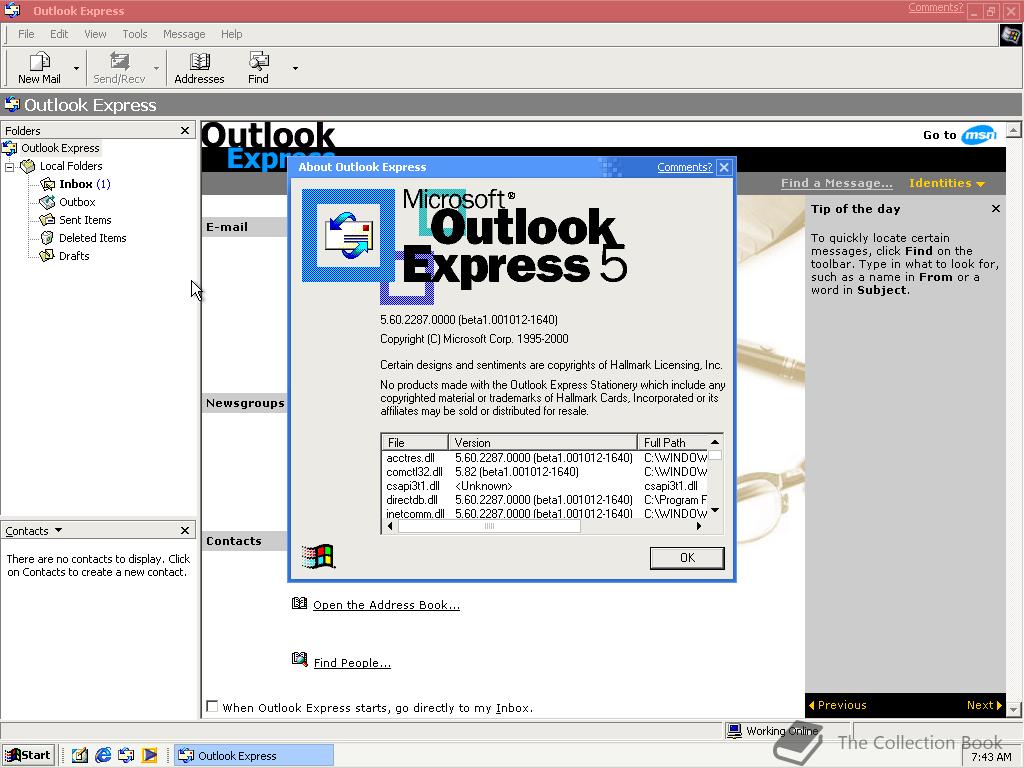The image size is (1024, 768).
Task: Click the file list horizontal scrollbar thumb
Action: (x=489, y=526)
